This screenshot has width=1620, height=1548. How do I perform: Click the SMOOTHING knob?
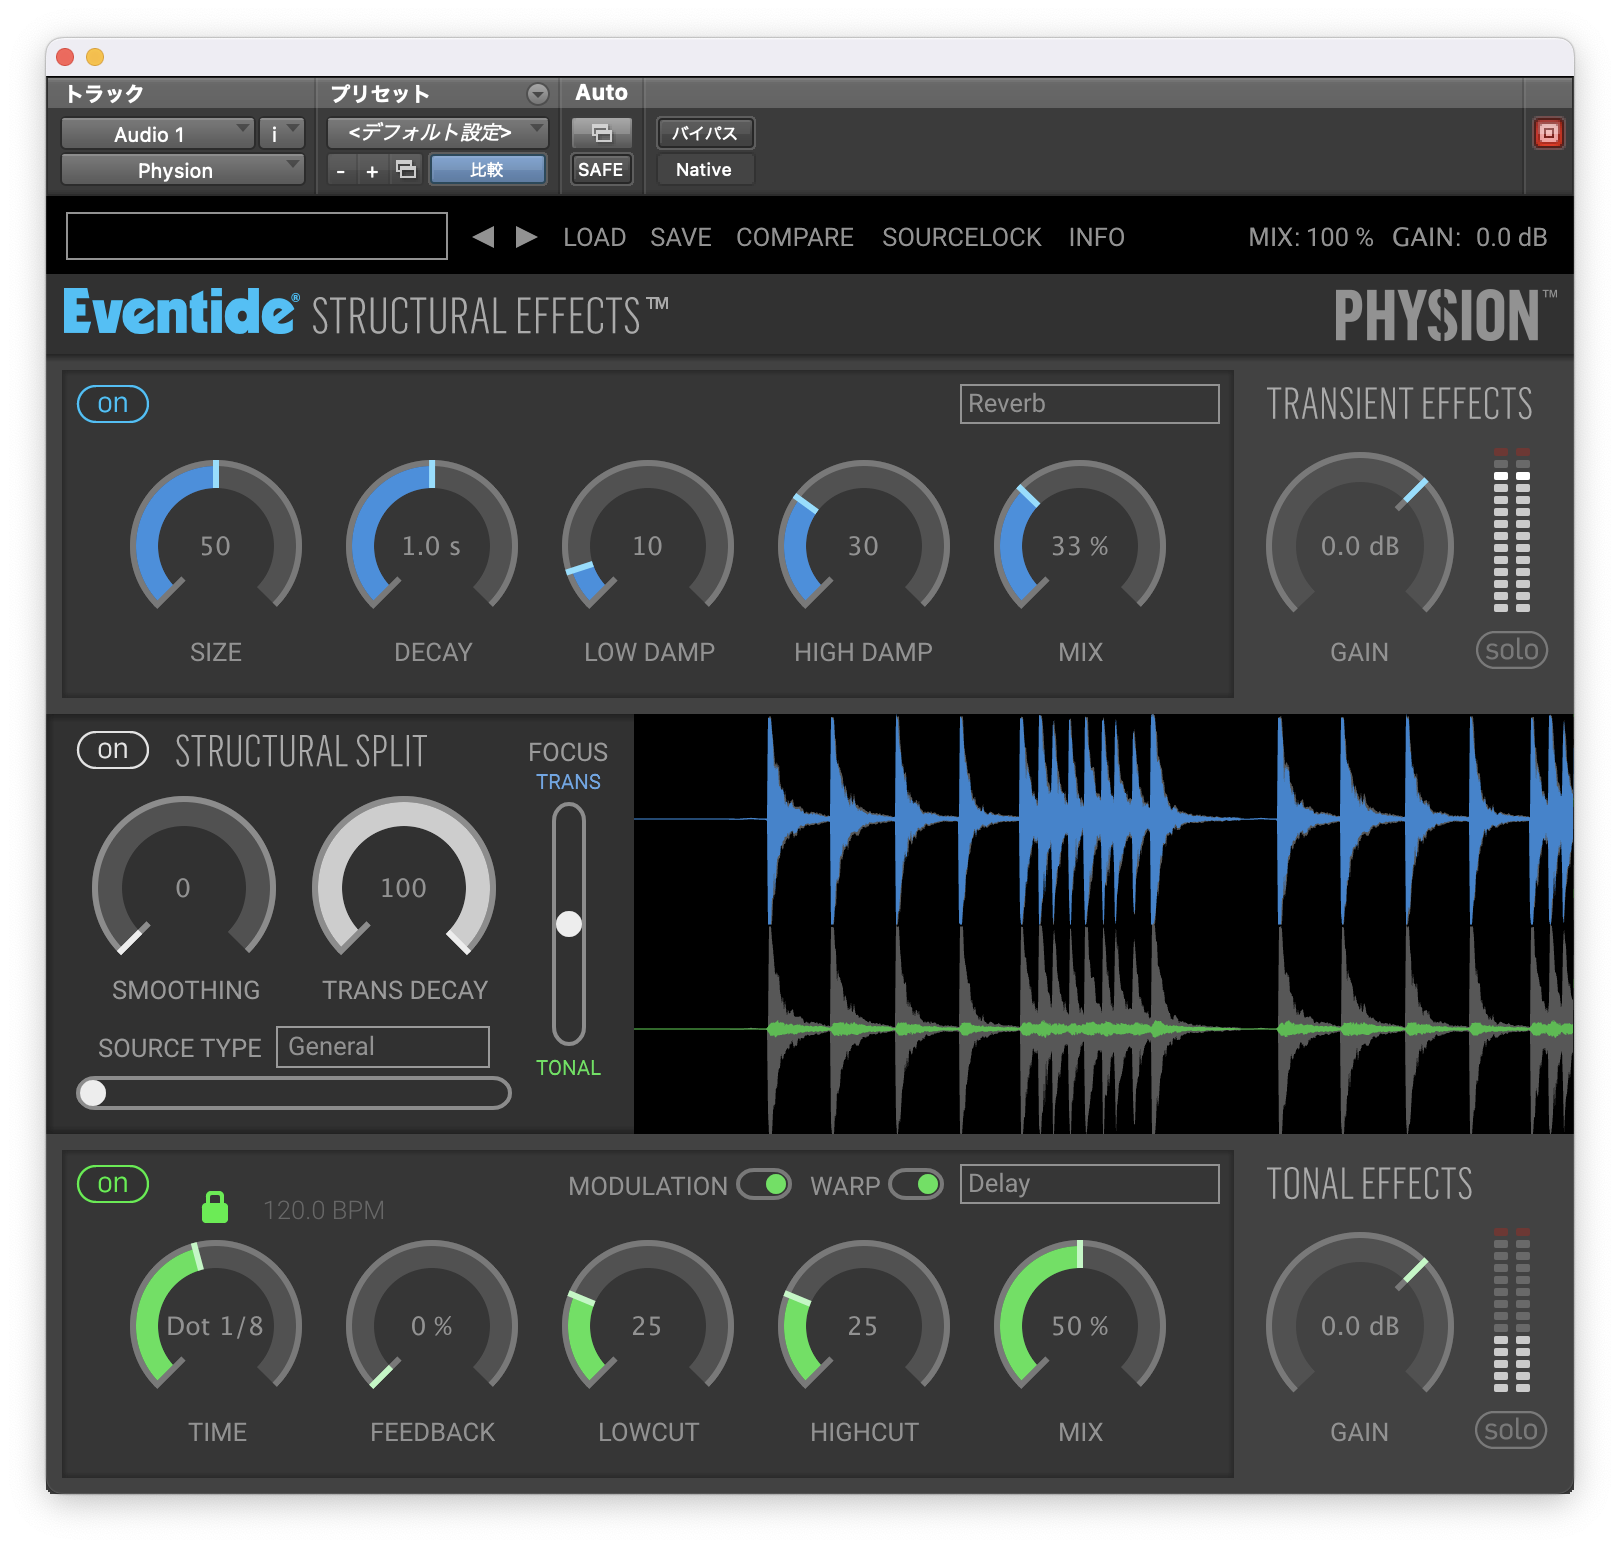point(184,887)
